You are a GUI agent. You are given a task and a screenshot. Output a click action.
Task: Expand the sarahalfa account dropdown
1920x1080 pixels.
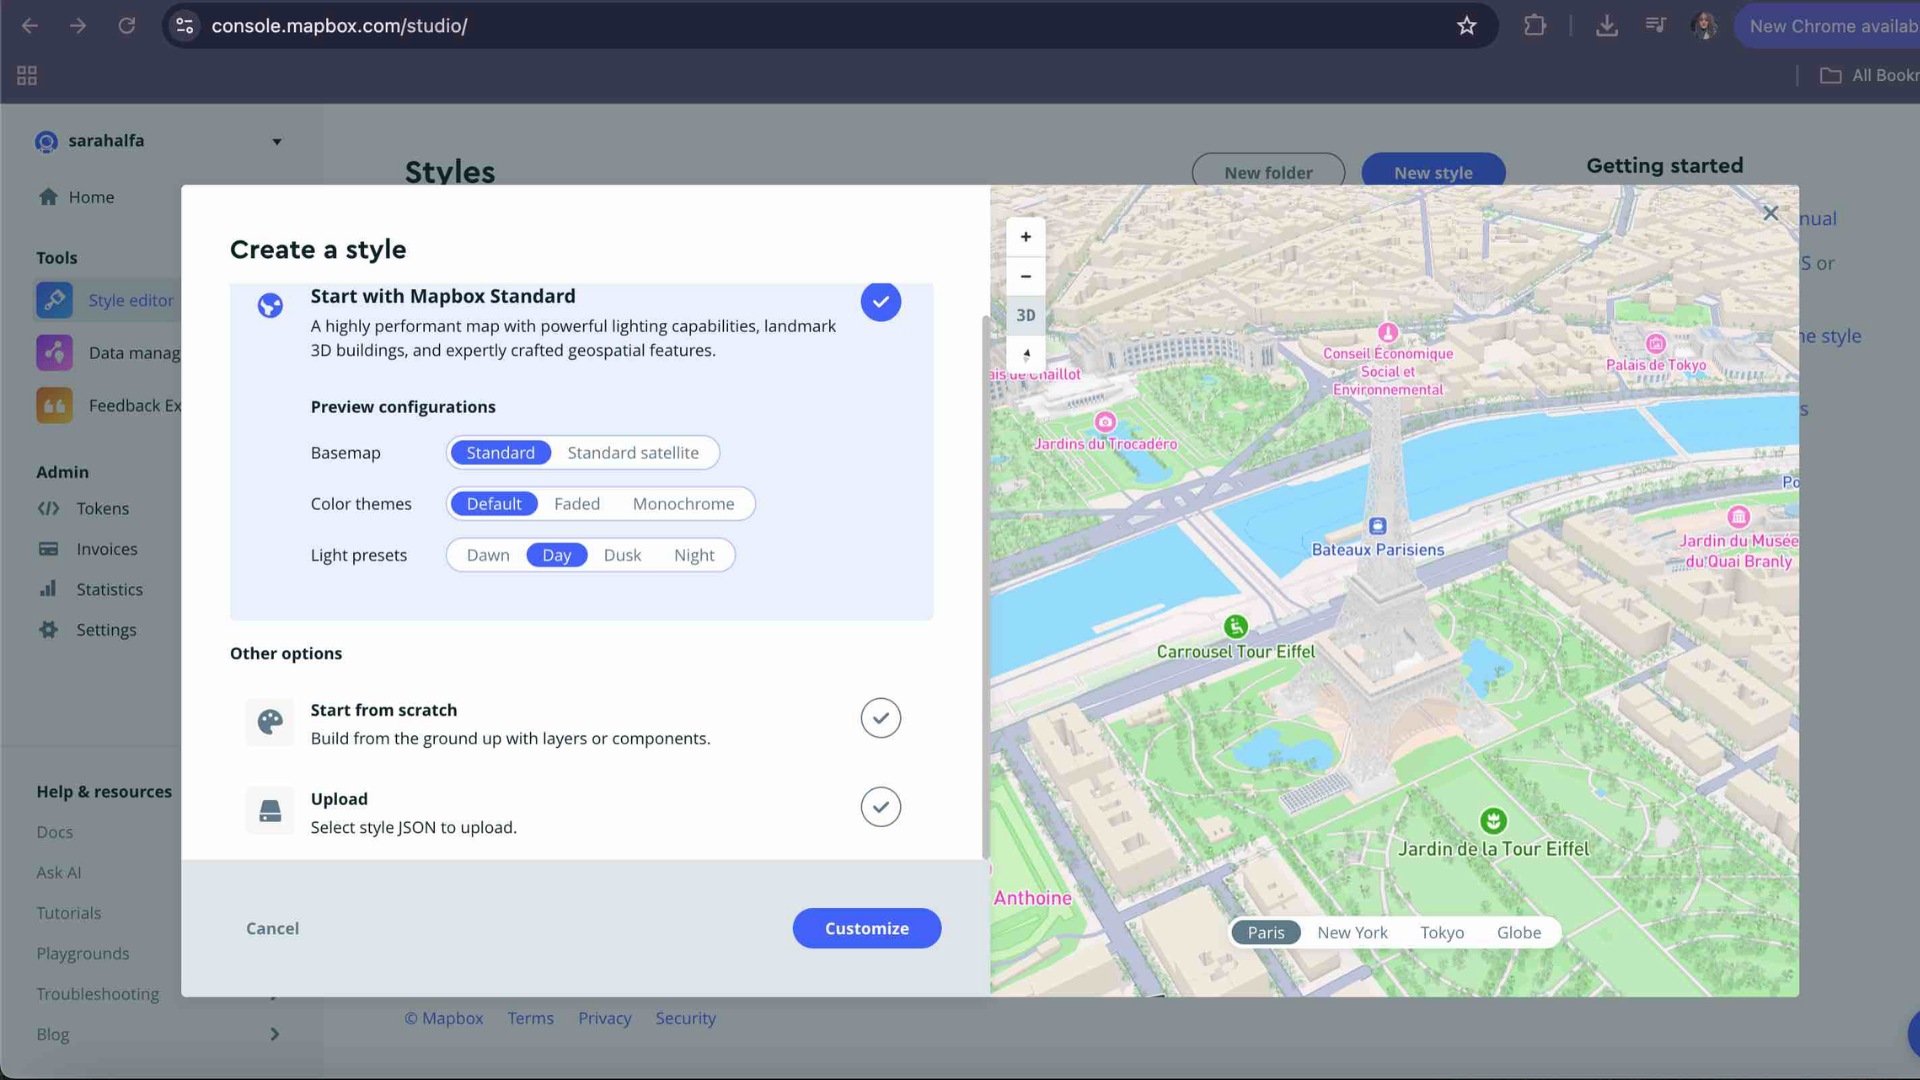(x=277, y=142)
